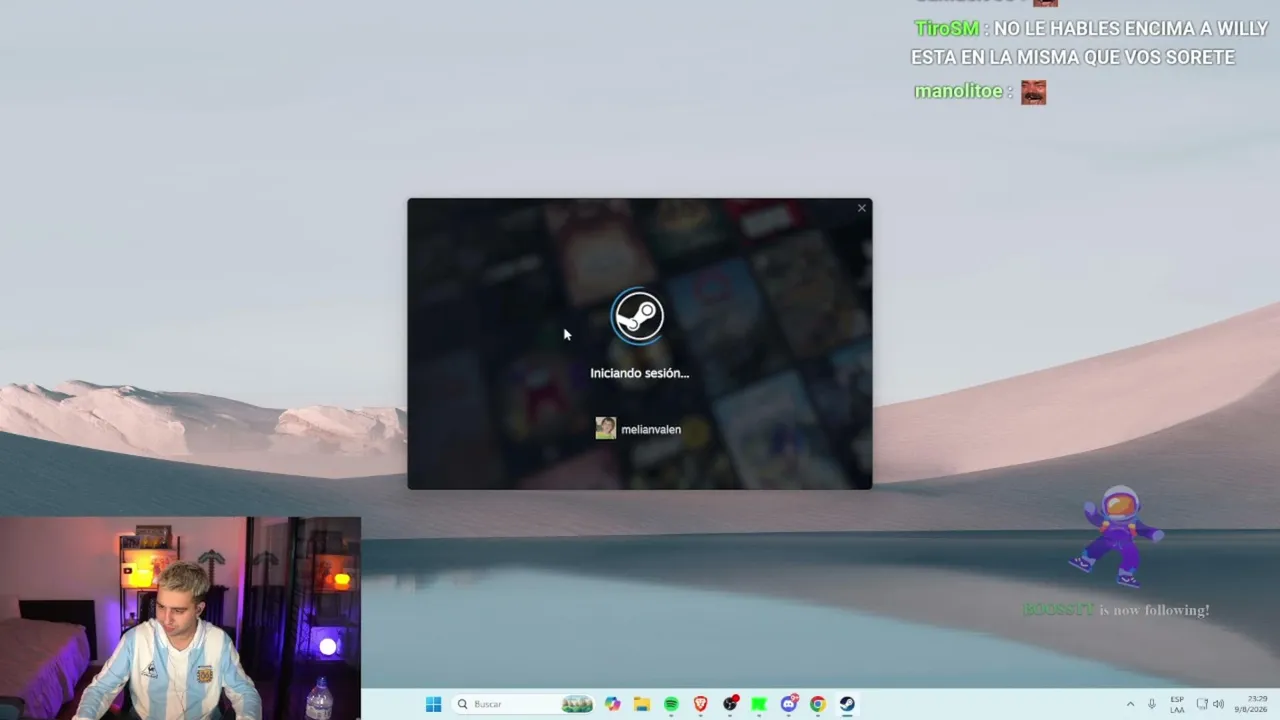The width and height of the screenshot is (1280, 720).
Task: Open Spotify from the taskbar
Action: point(671,704)
